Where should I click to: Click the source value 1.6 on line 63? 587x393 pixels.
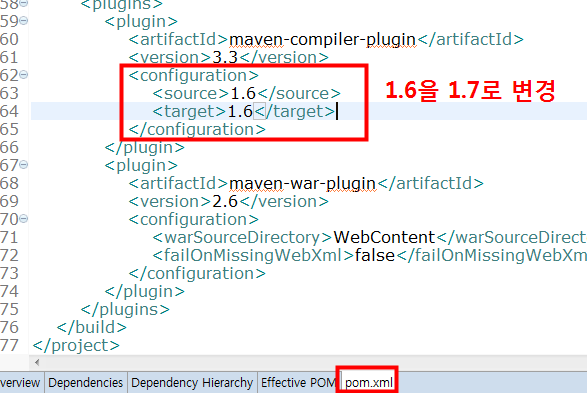click(x=243, y=93)
